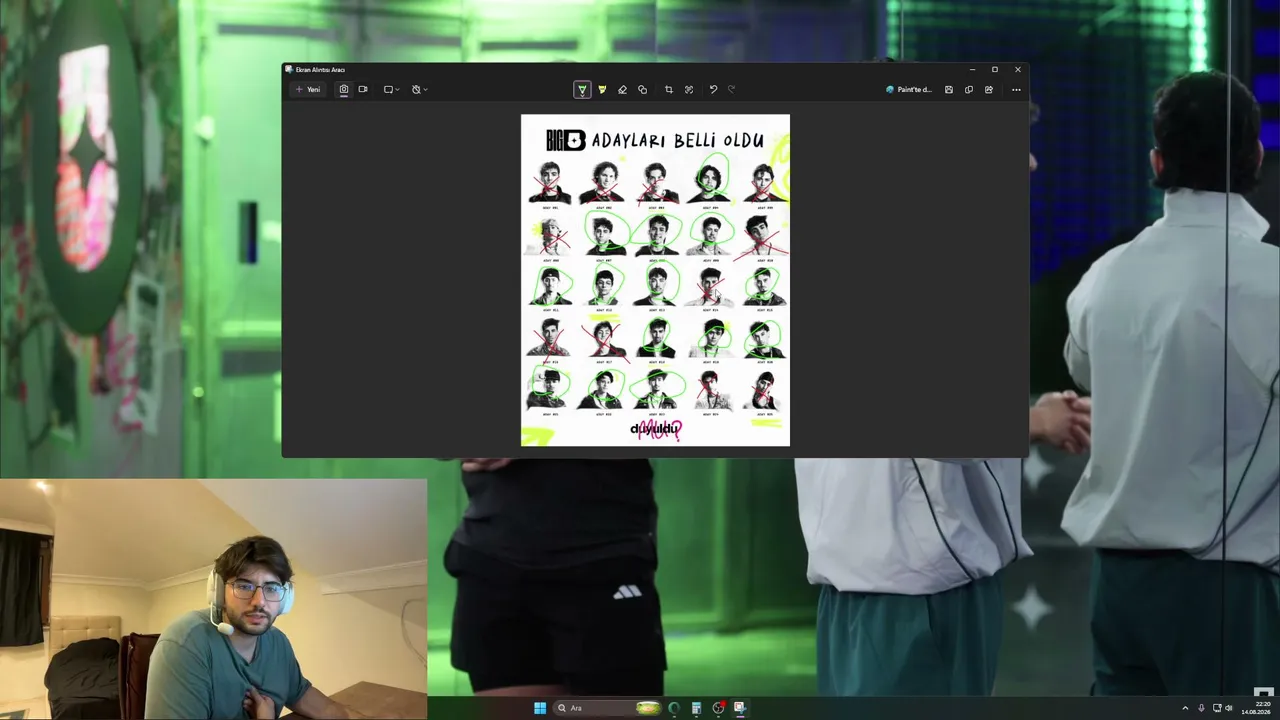Undo the last annotation stroke
Screen dimensions: 1280x720
pyautogui.click(x=713, y=90)
